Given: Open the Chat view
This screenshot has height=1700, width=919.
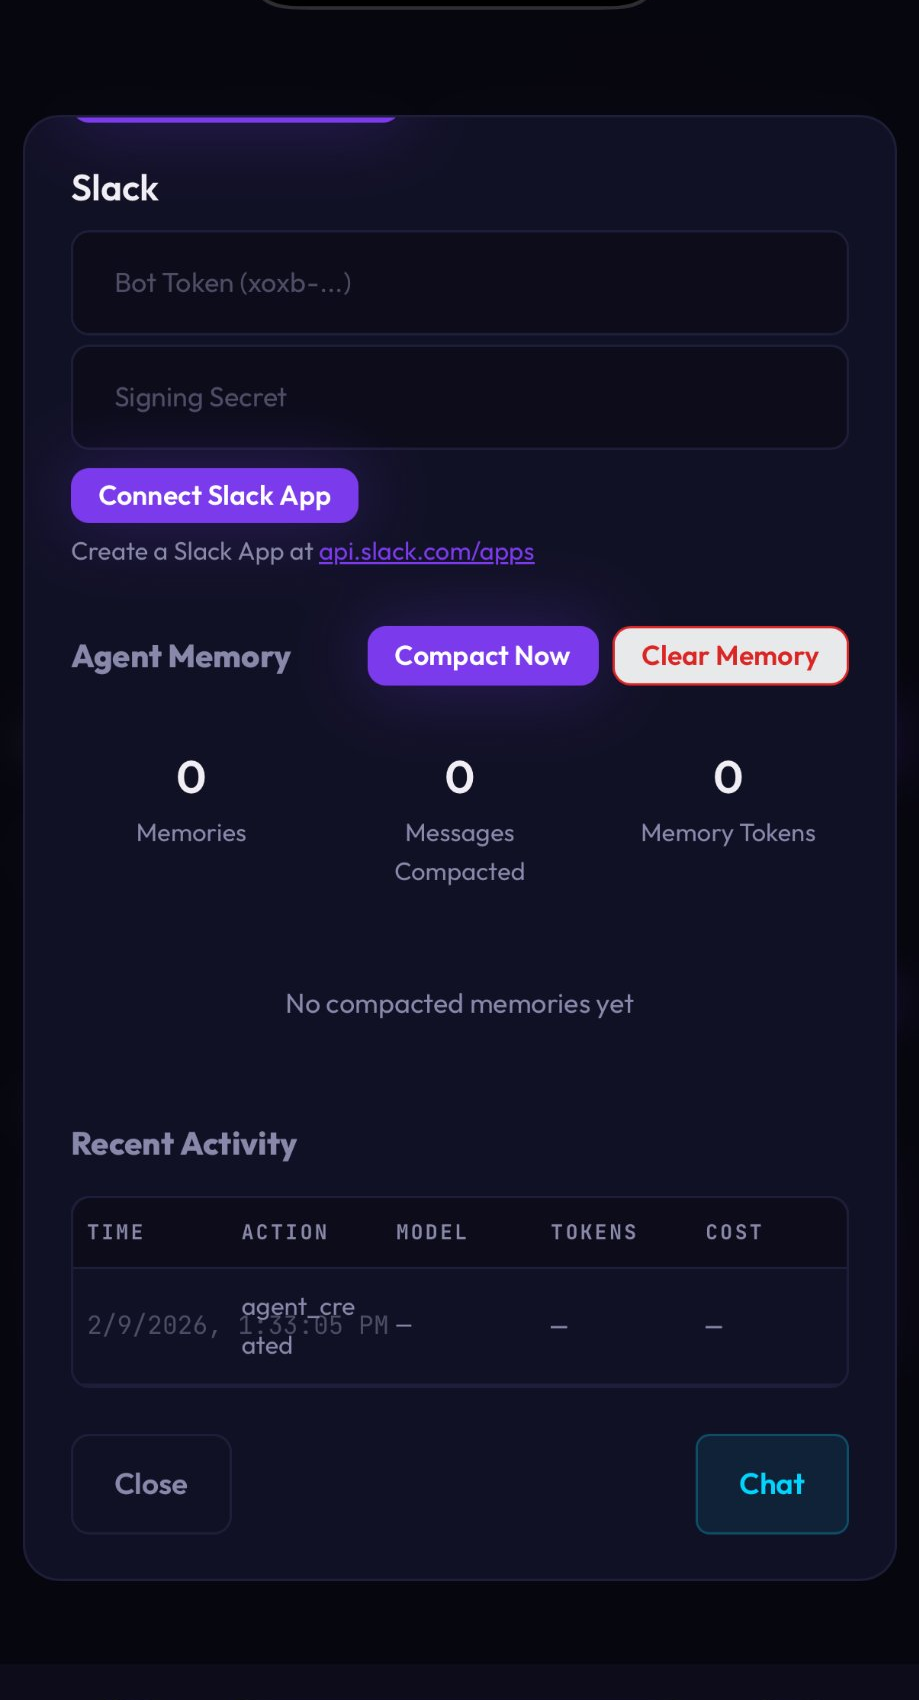Looking at the screenshot, I should coord(771,1484).
